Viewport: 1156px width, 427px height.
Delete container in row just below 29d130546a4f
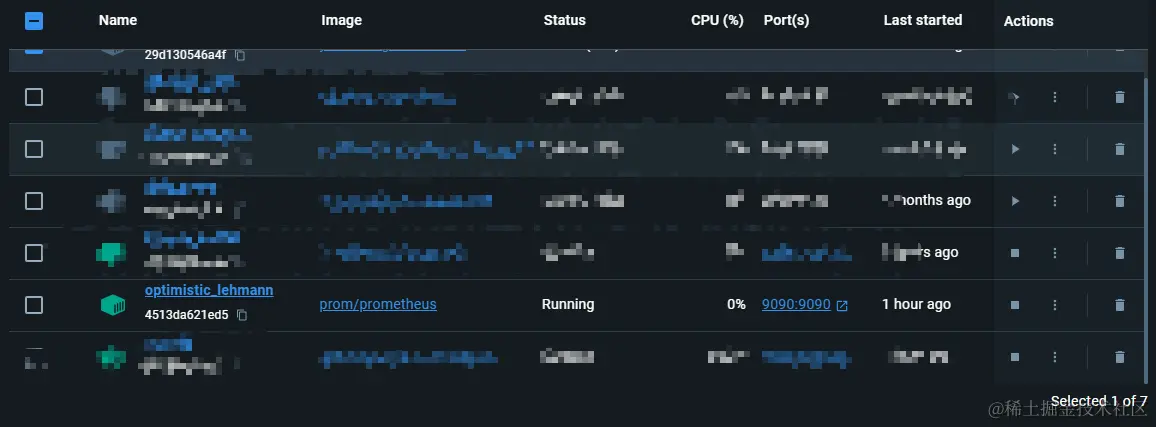coord(1120,97)
